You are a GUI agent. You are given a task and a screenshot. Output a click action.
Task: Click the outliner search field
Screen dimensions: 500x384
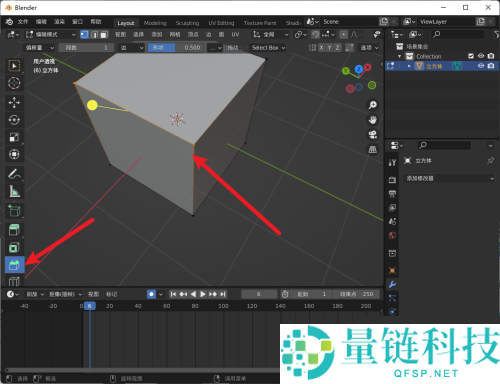[458, 34]
